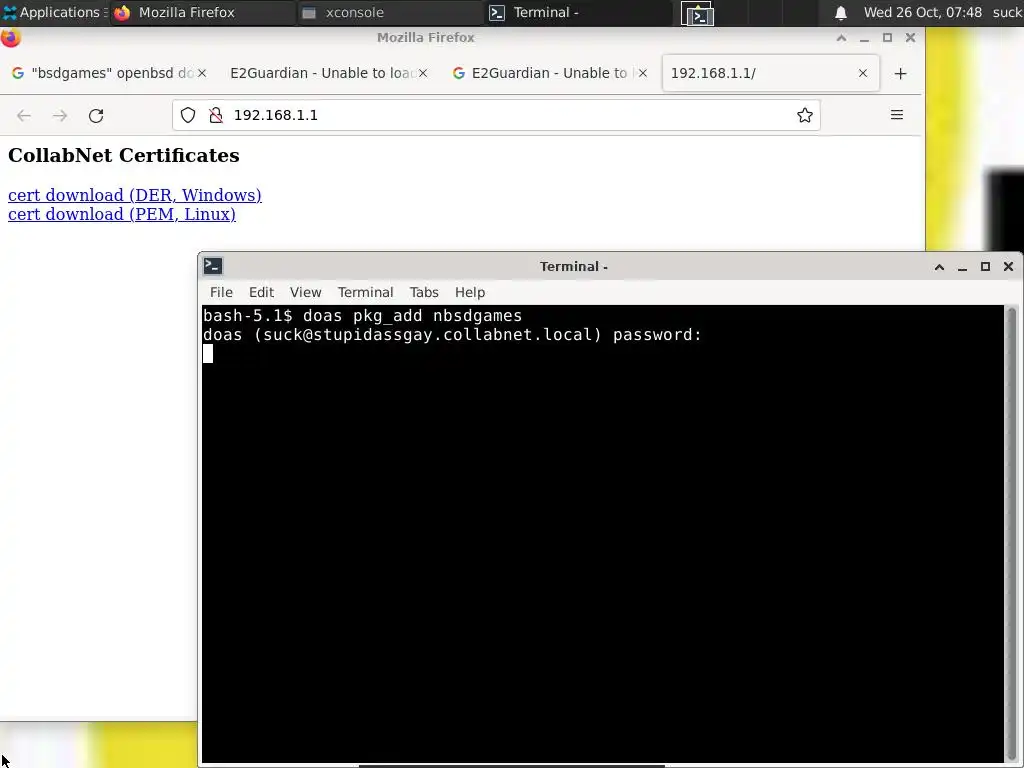
Task: Go back one page in Firefox
Action: (x=24, y=116)
